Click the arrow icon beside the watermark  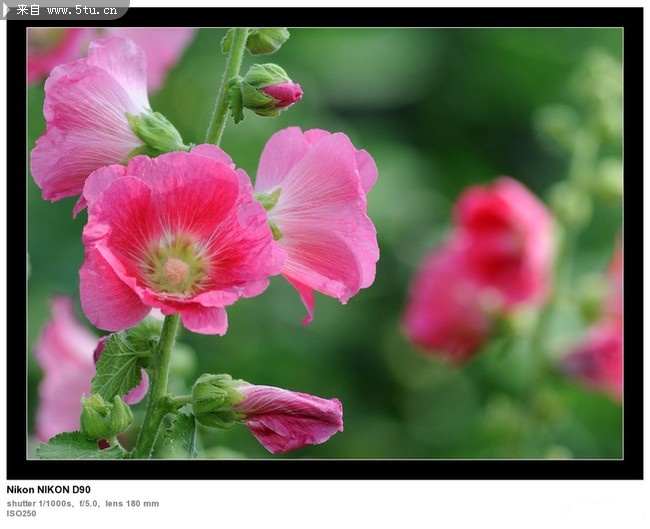click(7, 10)
